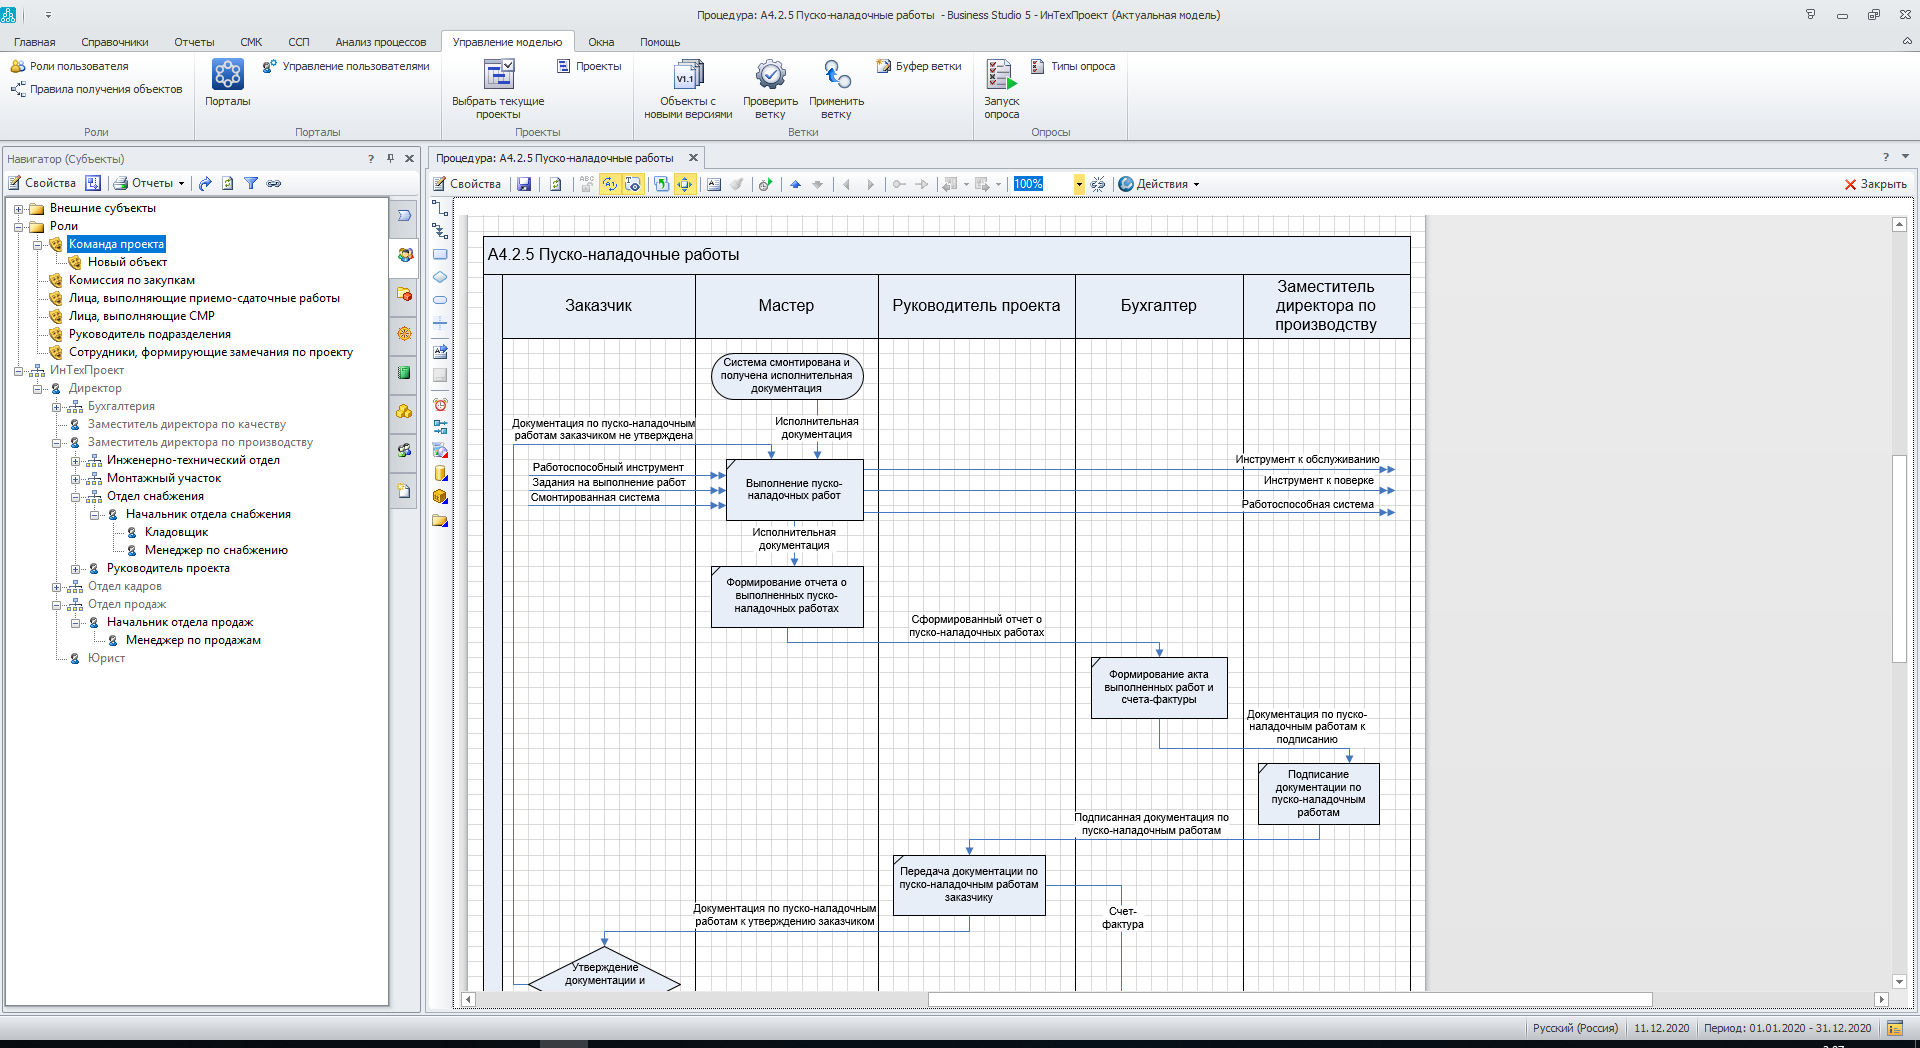Switch to the Справочники ribbon tab
1920x1048 pixels.
(114, 42)
